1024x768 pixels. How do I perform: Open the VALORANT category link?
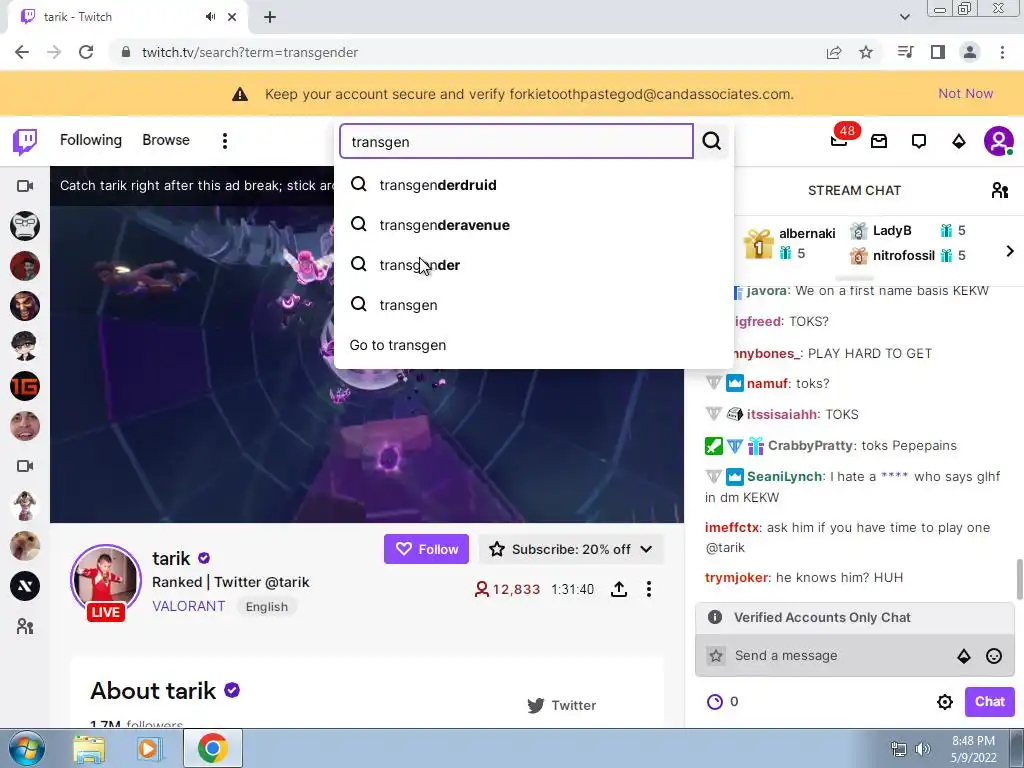coord(189,606)
